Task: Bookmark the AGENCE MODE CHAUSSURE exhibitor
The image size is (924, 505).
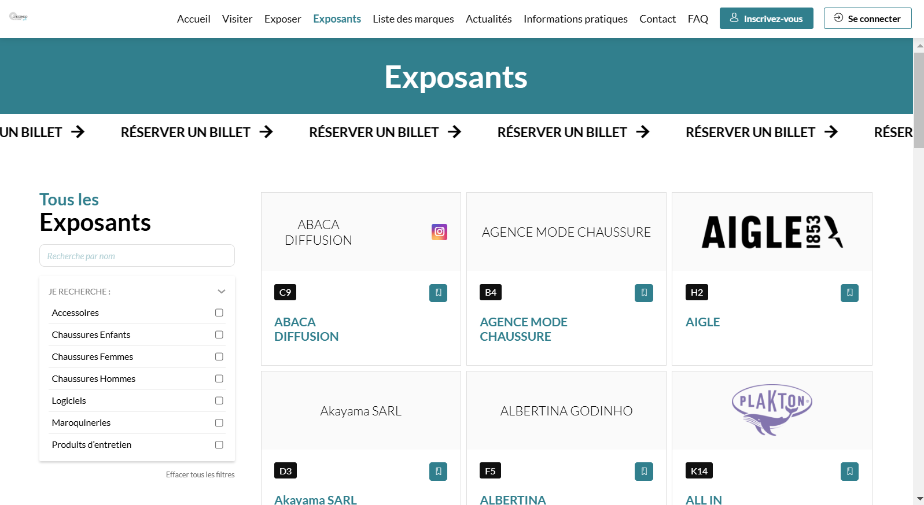Action: (x=644, y=293)
